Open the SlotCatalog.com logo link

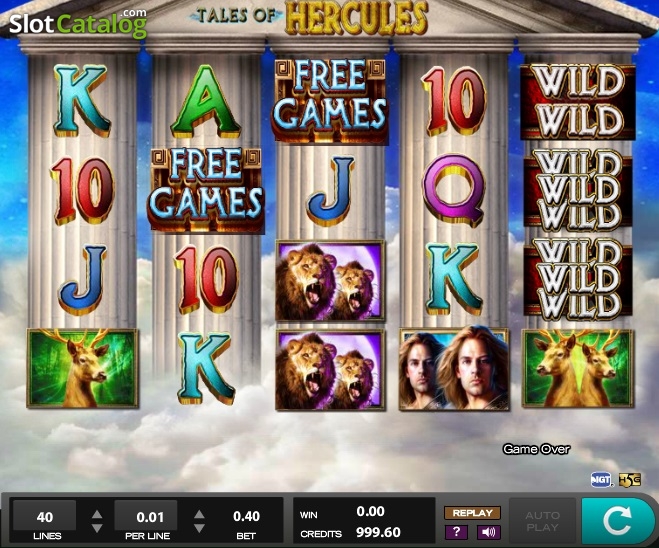[78, 23]
